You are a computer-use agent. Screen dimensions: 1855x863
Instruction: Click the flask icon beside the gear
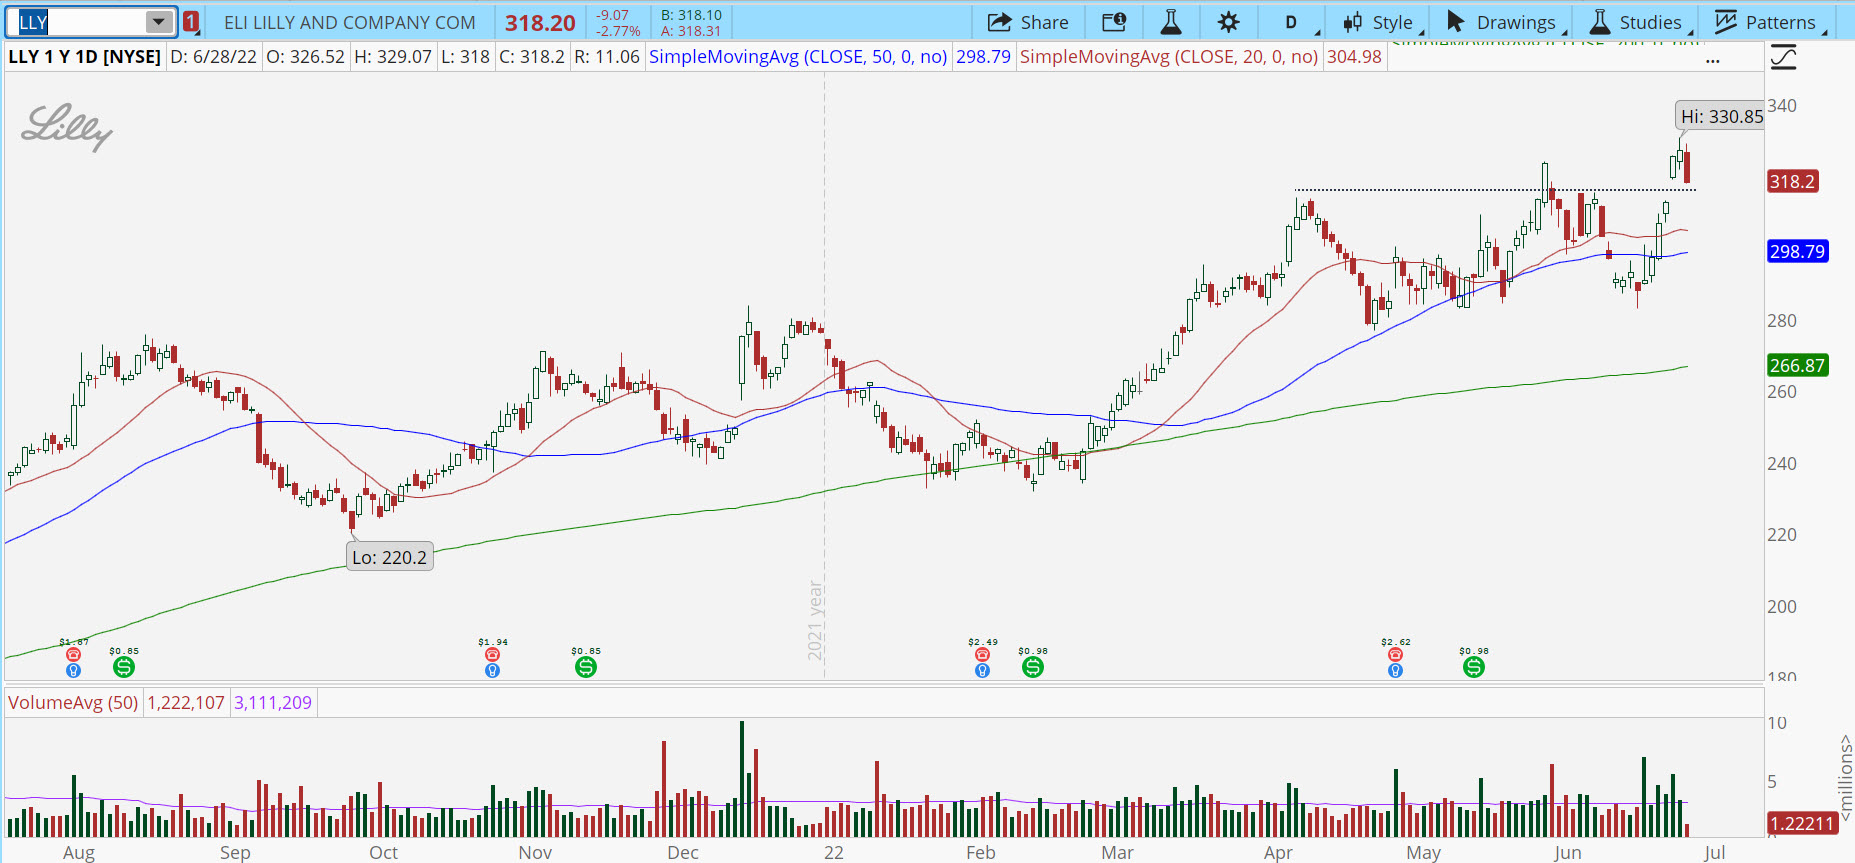click(1171, 22)
